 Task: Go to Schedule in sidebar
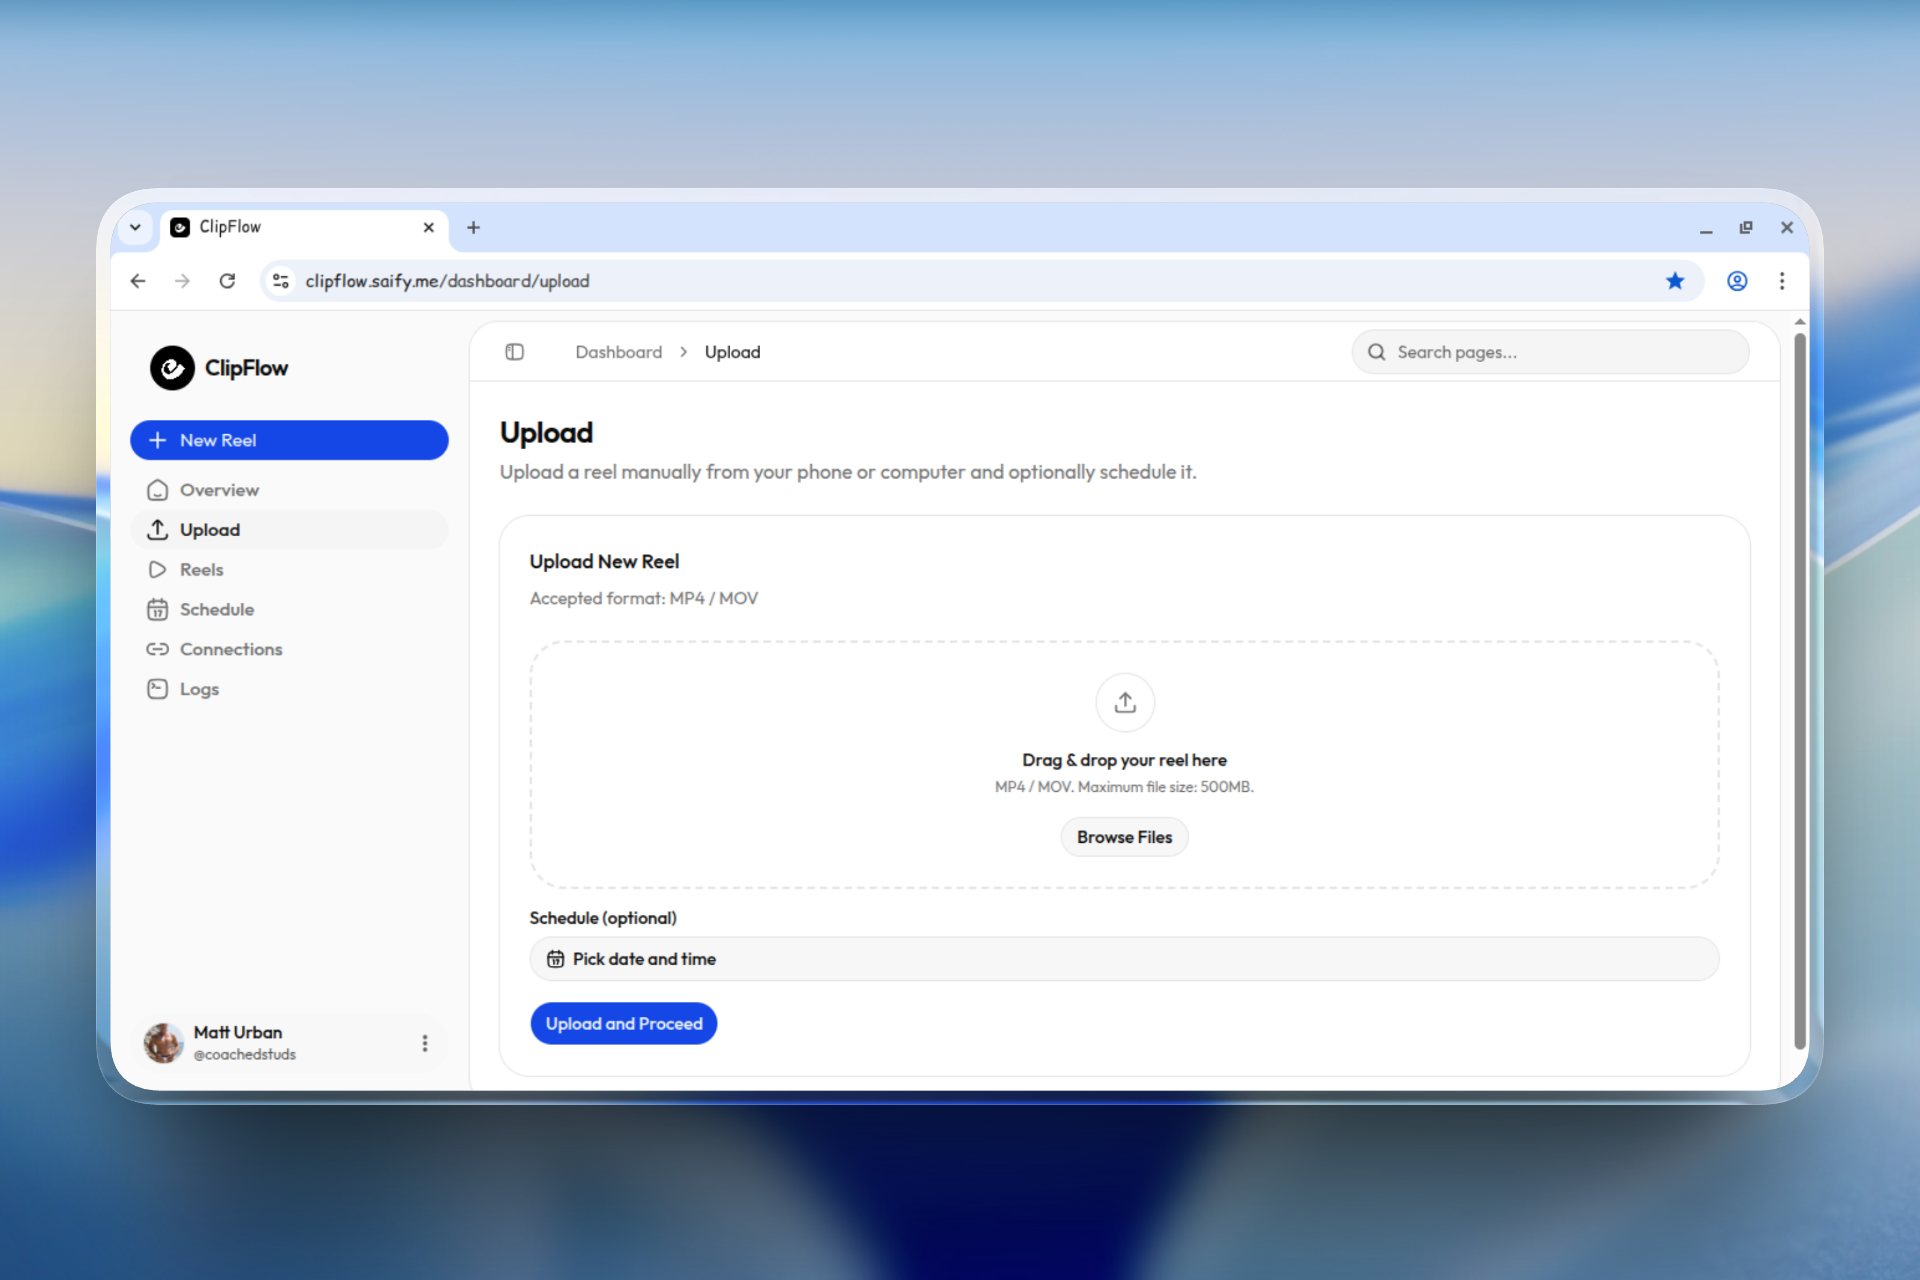click(x=216, y=610)
